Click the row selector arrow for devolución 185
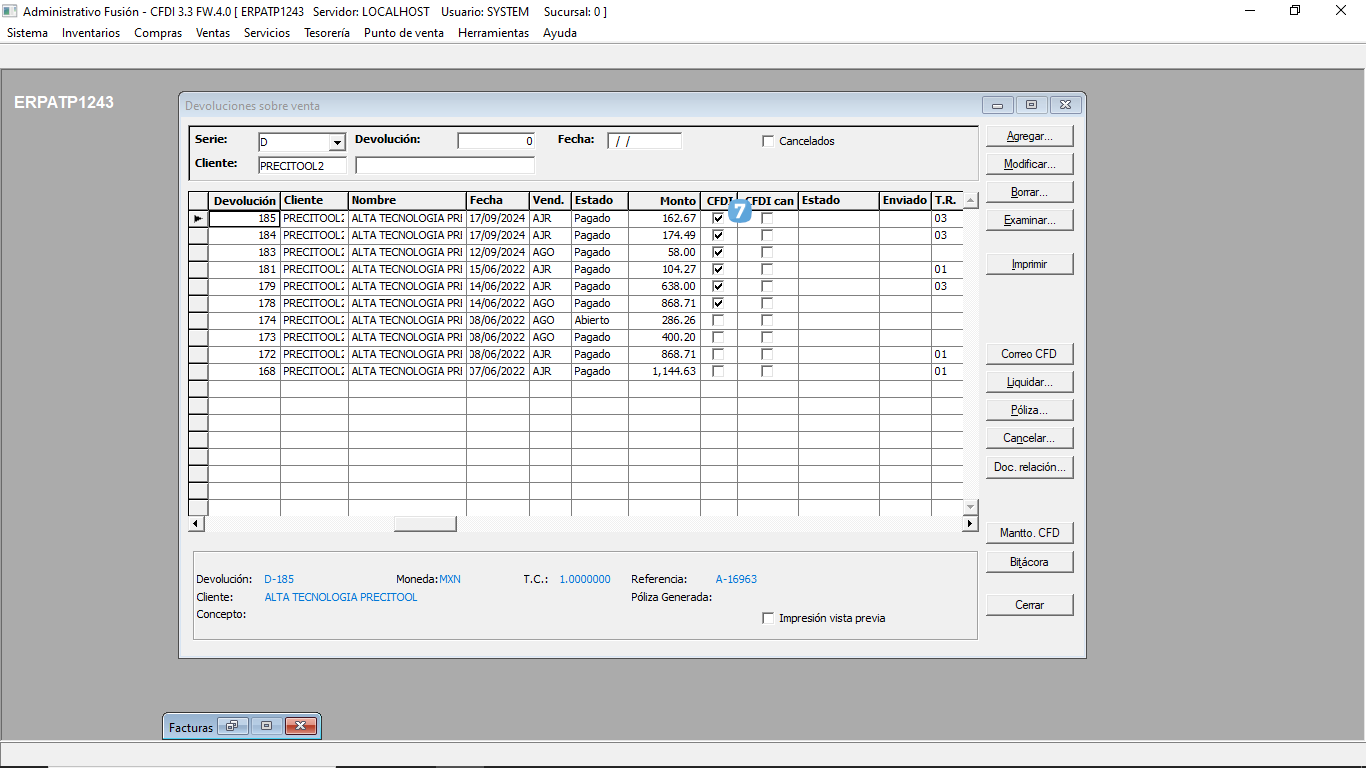The height and width of the screenshot is (768, 1366). [x=198, y=218]
